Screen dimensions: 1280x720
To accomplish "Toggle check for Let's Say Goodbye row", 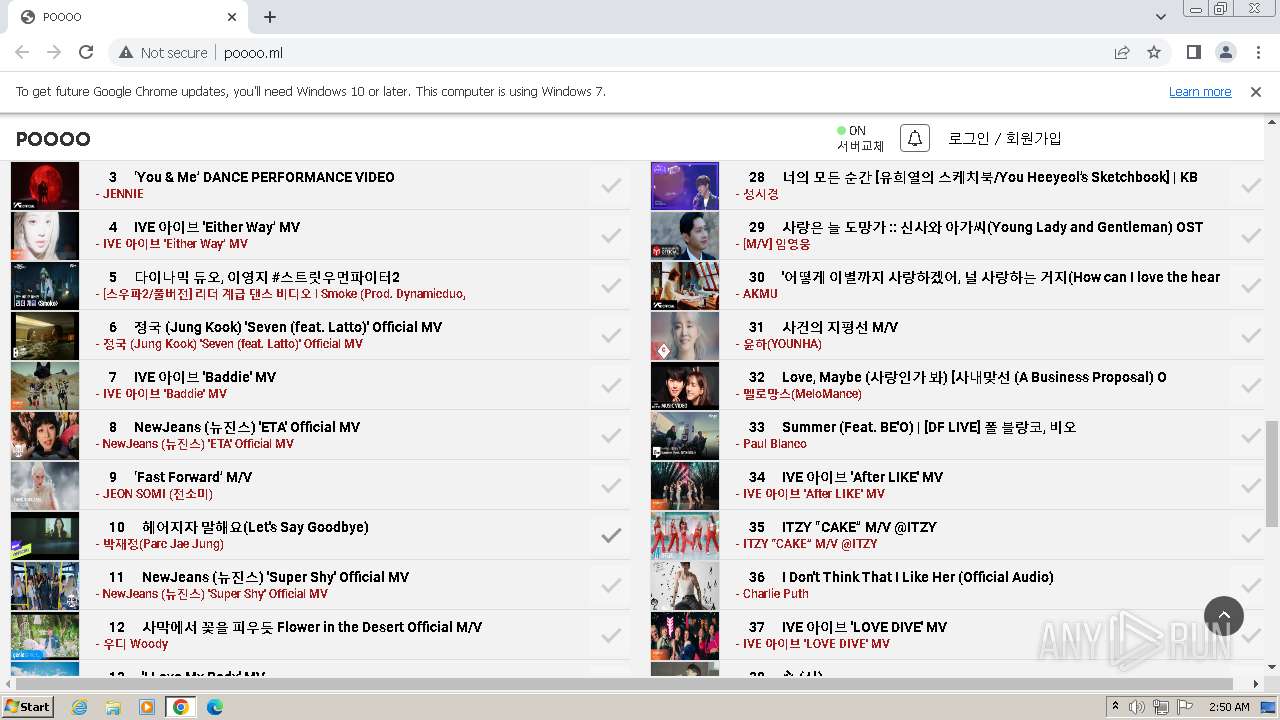I will point(611,535).
